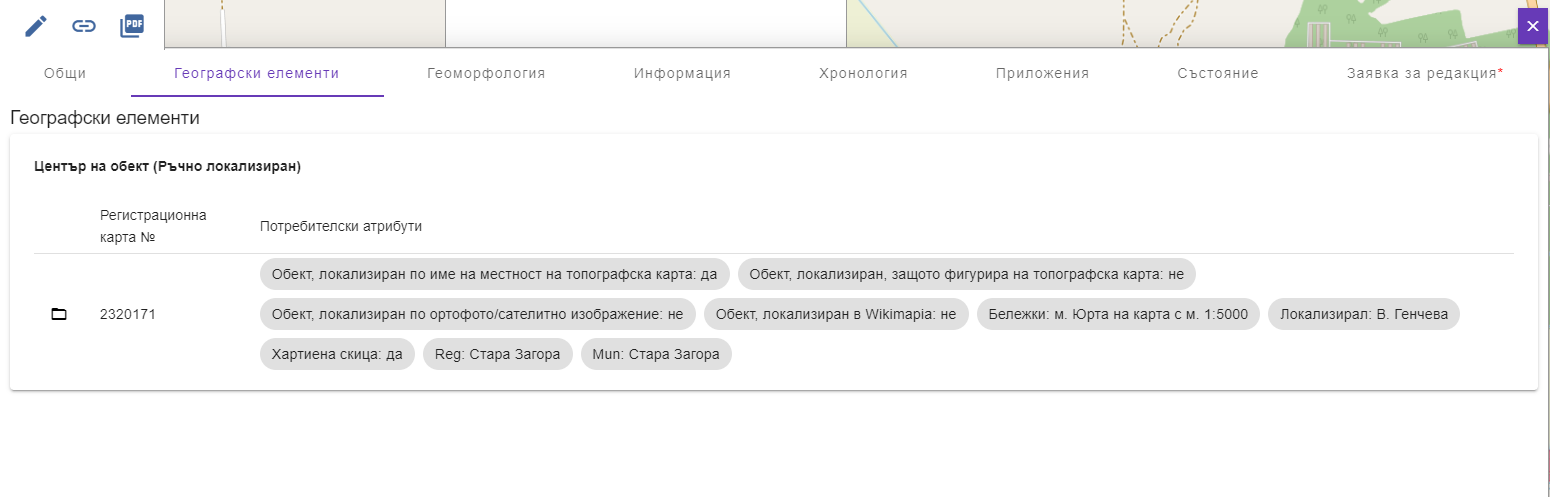The width and height of the screenshot is (1550, 497).
Task: Switch to the Общи tab
Action: coord(65,73)
